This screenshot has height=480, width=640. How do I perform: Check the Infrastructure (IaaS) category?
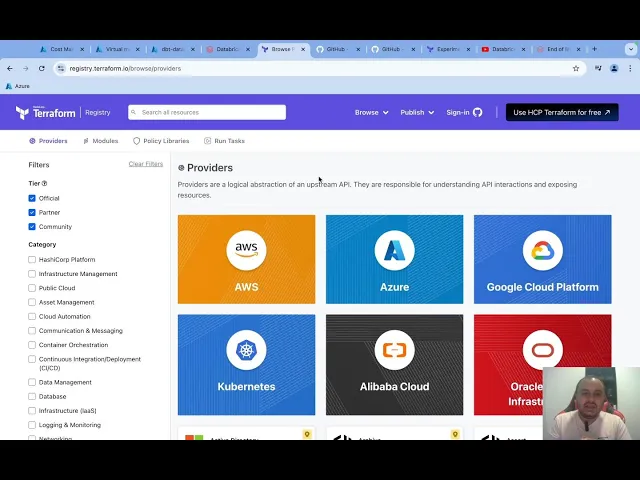32,411
